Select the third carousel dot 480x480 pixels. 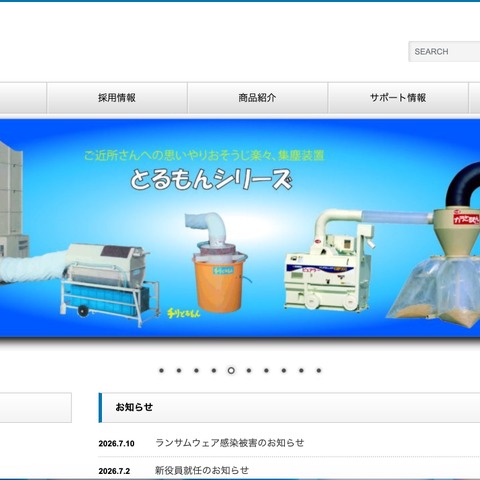196,370
